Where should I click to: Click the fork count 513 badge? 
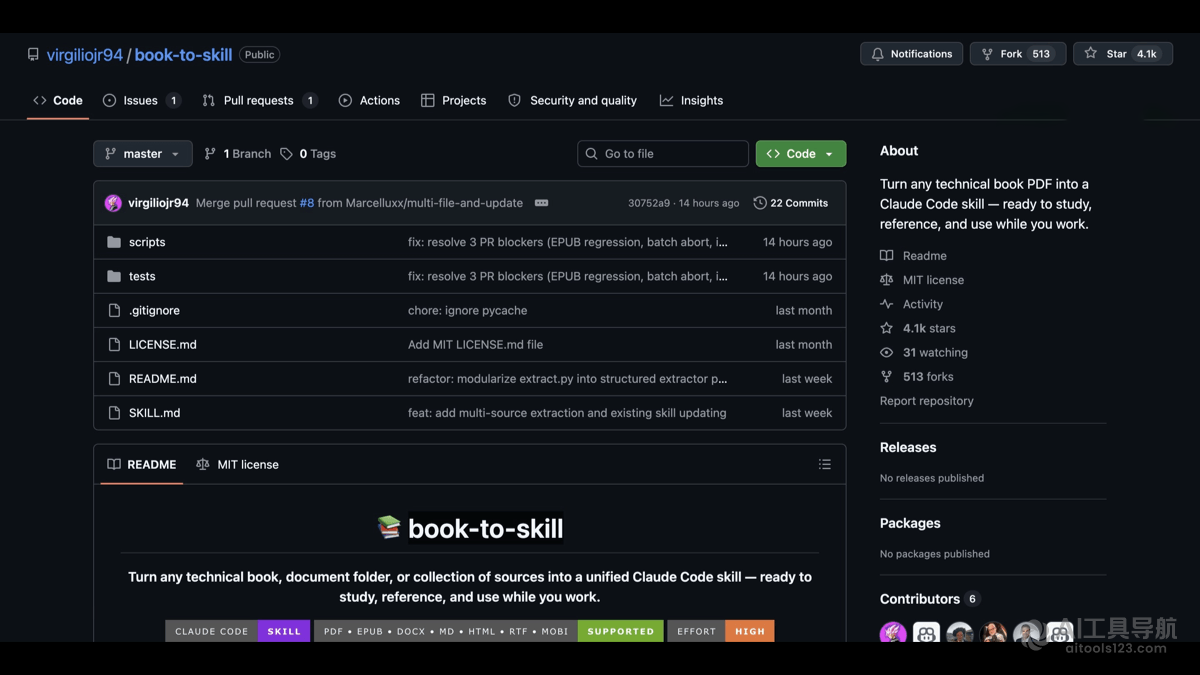1041,54
